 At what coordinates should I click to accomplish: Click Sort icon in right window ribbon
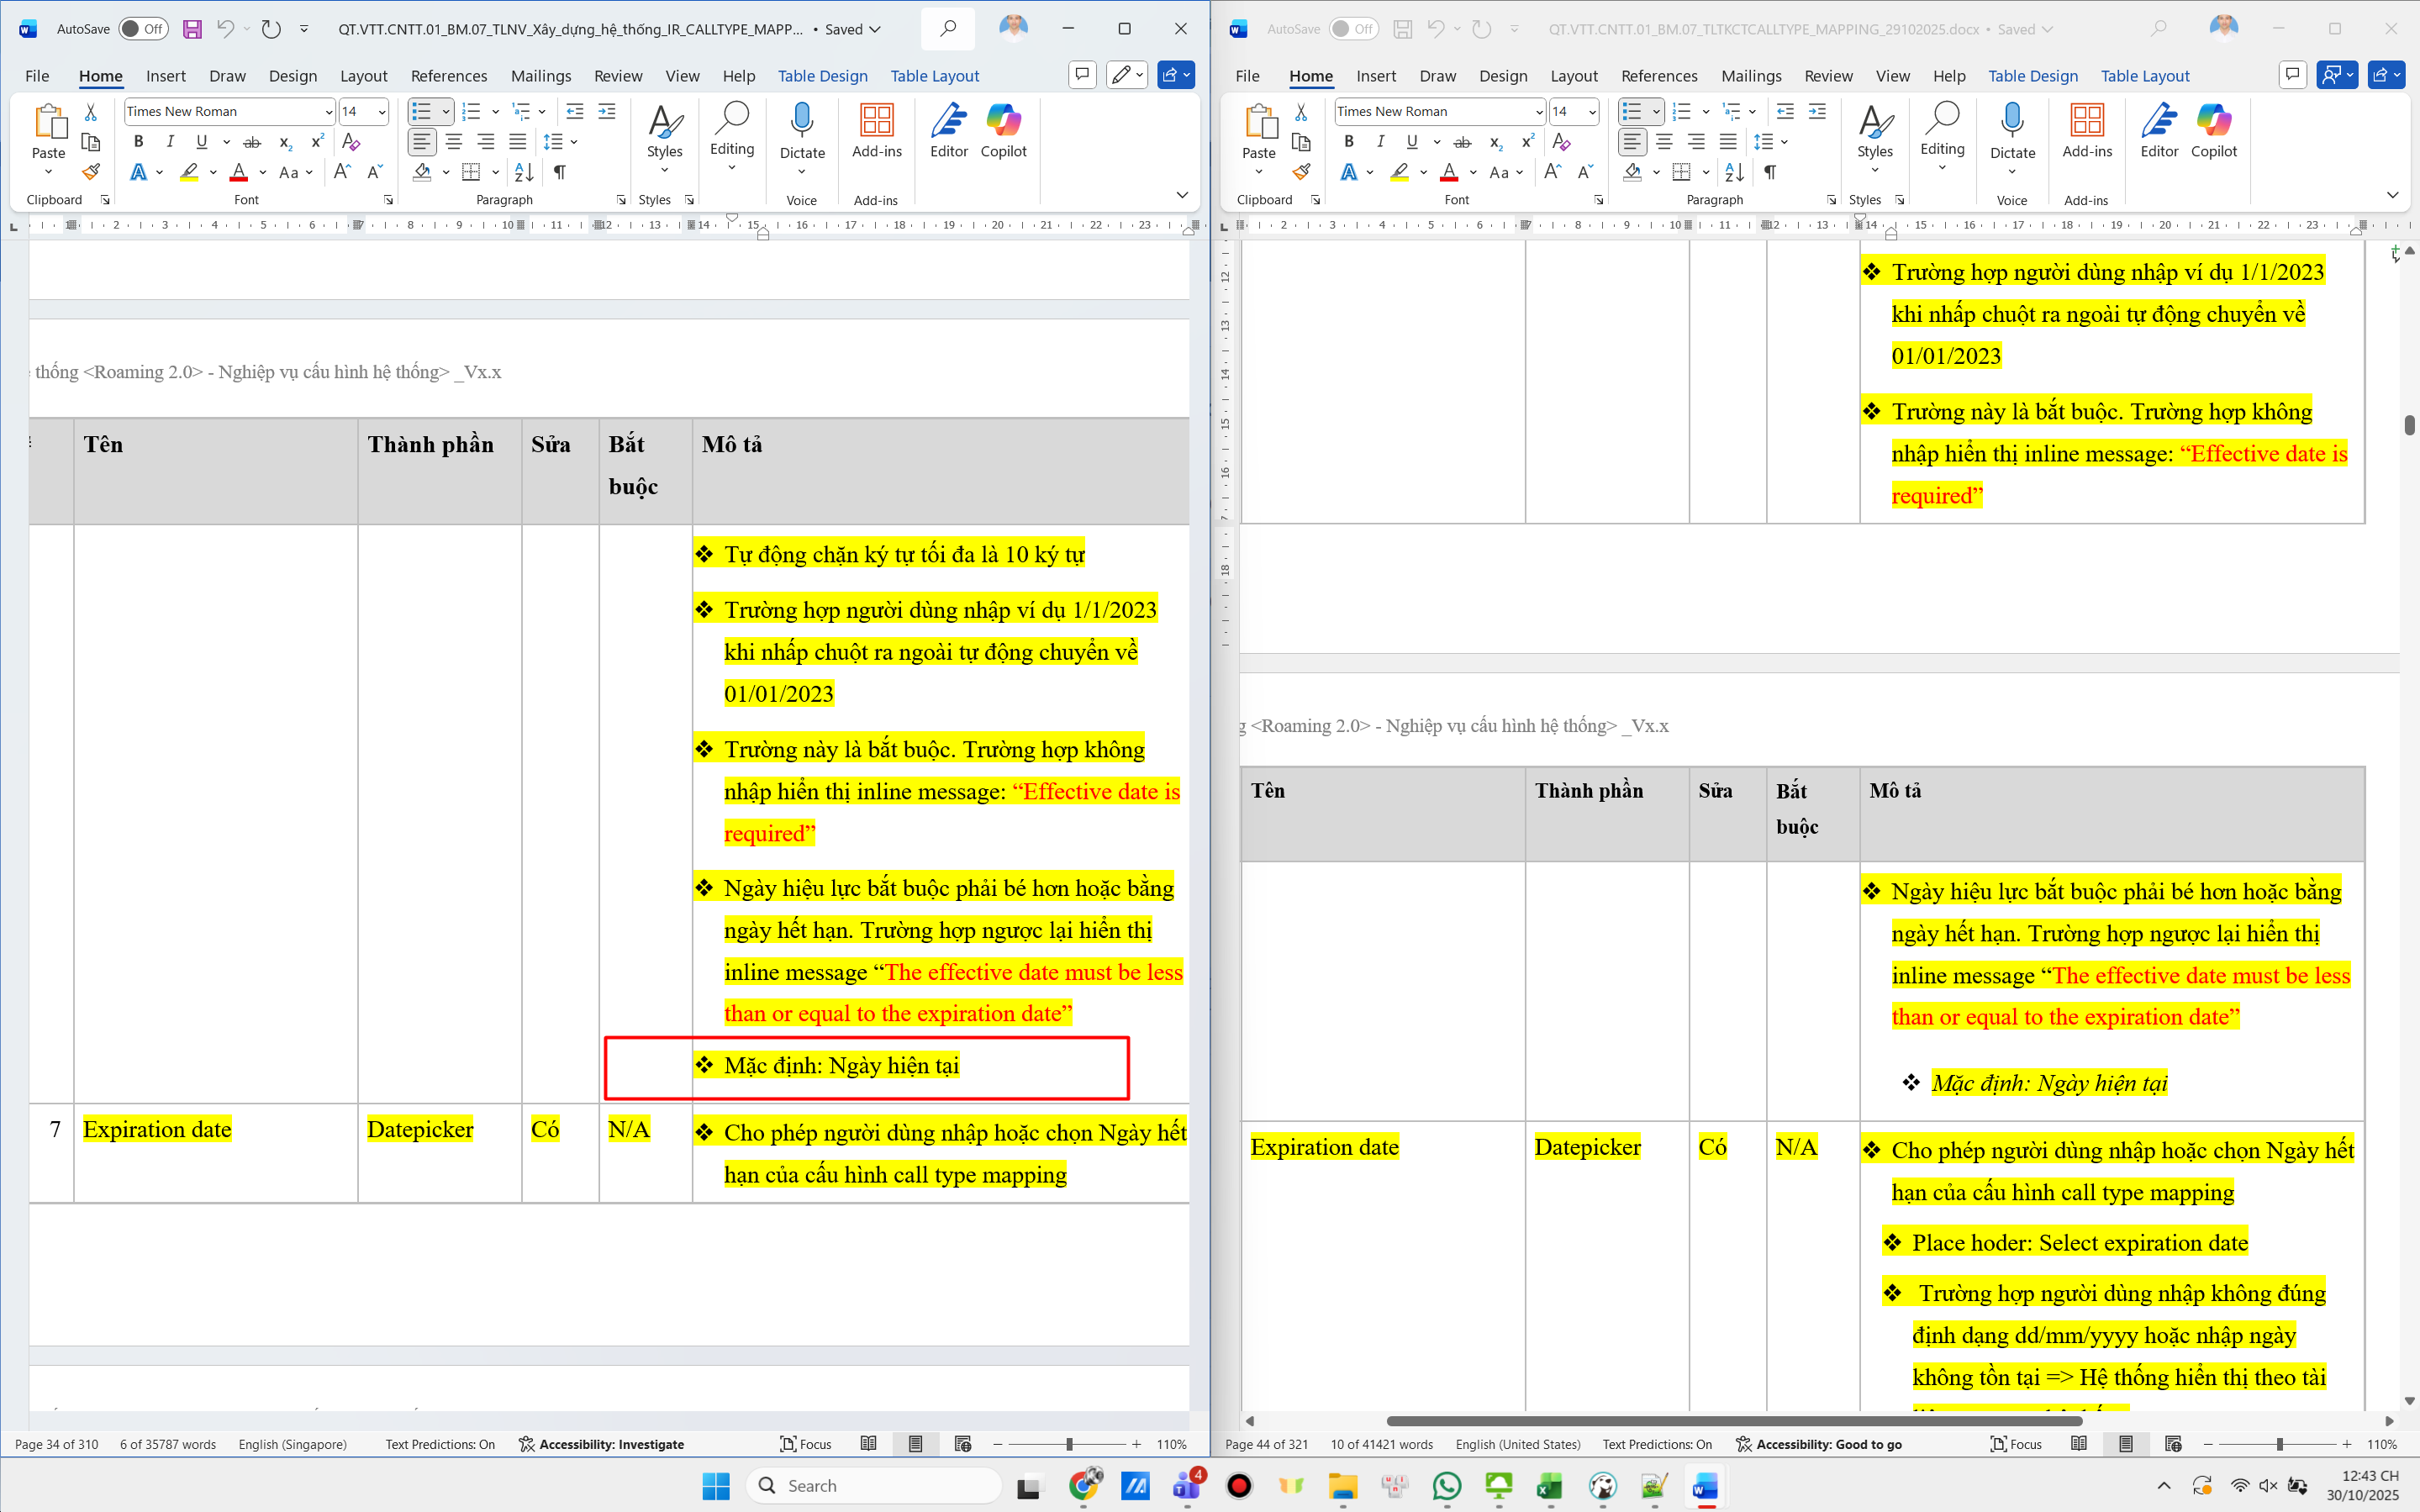pos(1734,172)
